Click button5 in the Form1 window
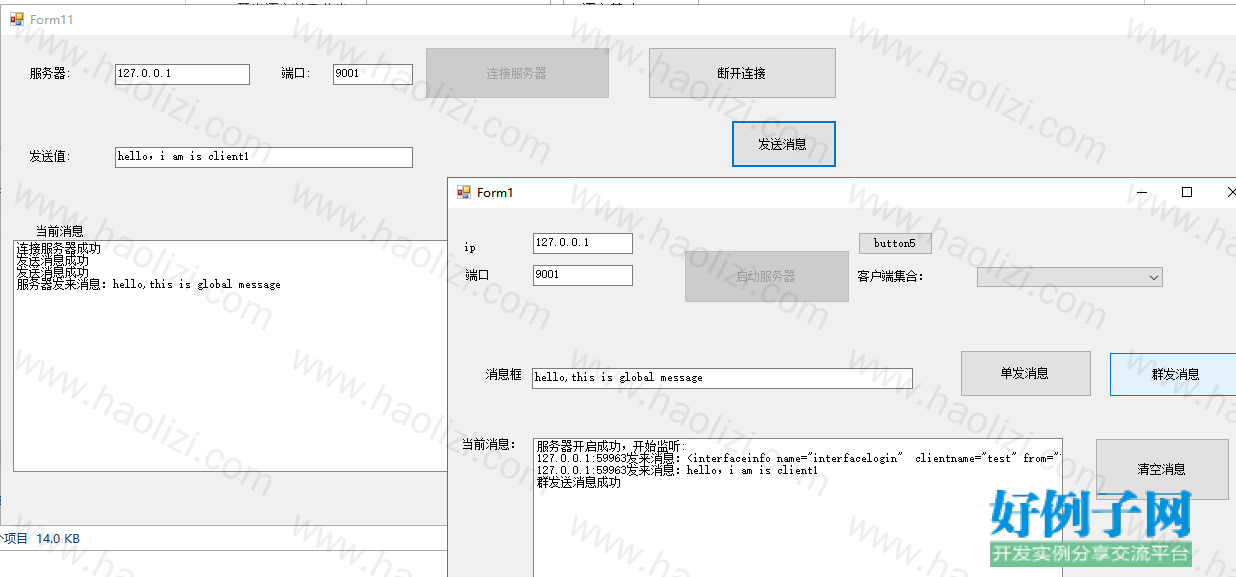1236x577 pixels. (894, 243)
